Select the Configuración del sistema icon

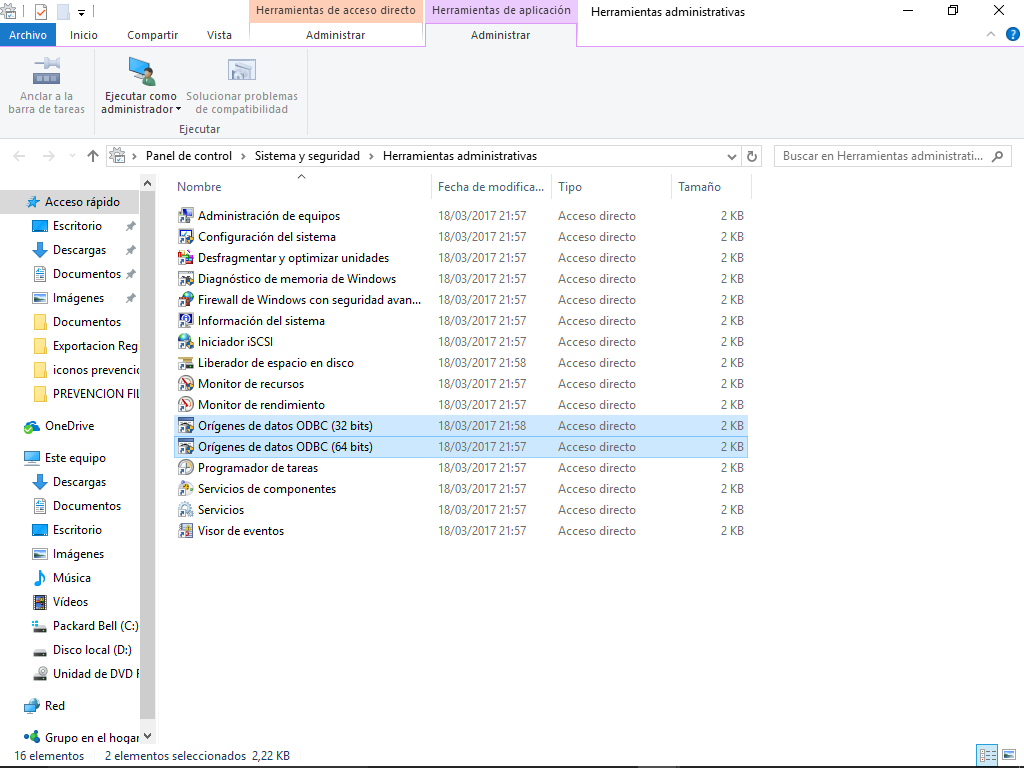click(x=186, y=236)
